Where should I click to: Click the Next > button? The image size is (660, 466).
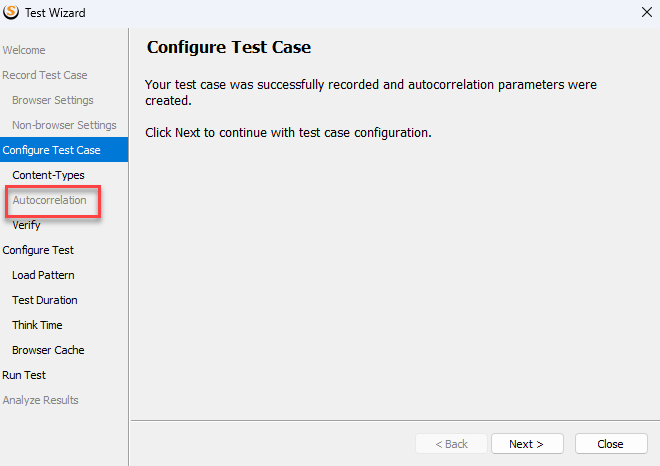pos(527,444)
